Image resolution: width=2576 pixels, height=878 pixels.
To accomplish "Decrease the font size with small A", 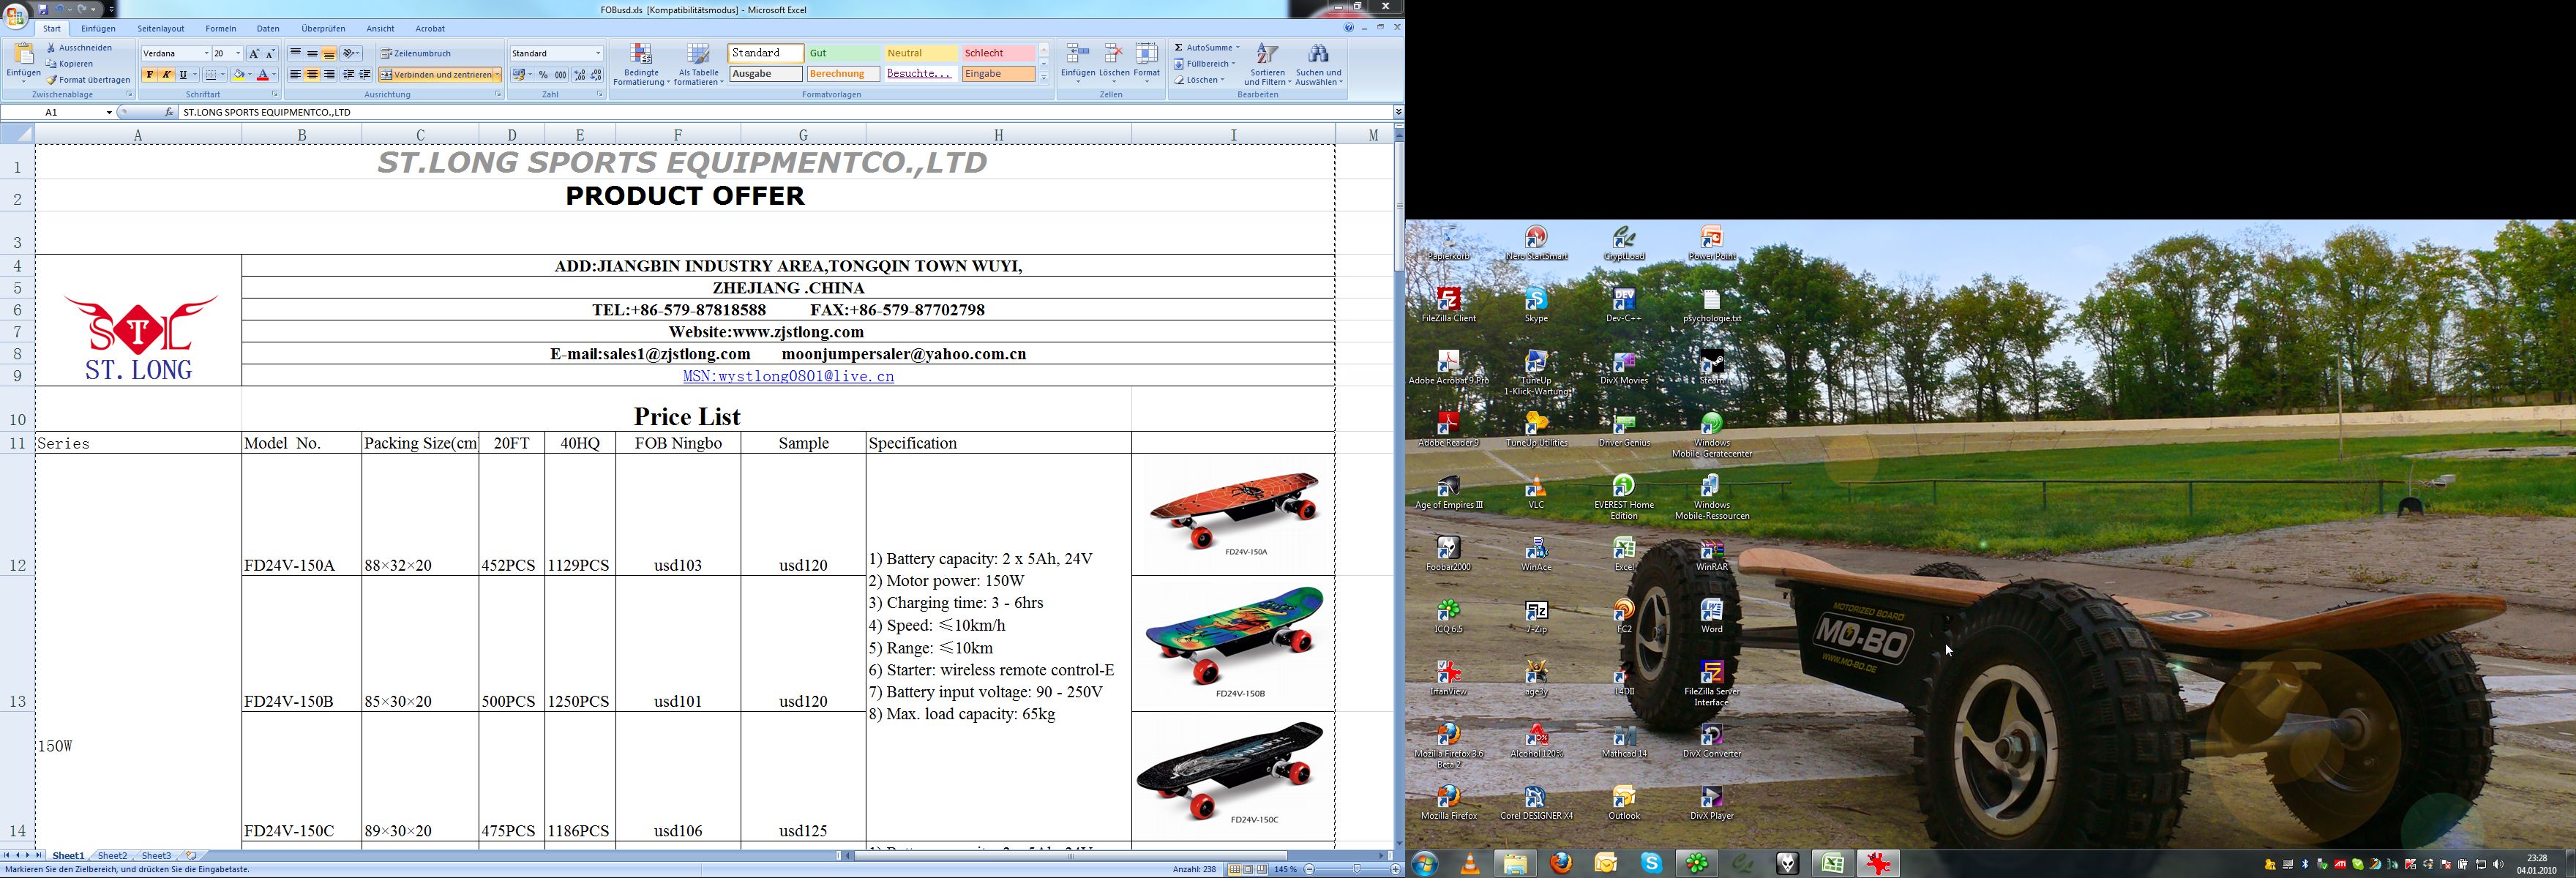I will pos(270,54).
